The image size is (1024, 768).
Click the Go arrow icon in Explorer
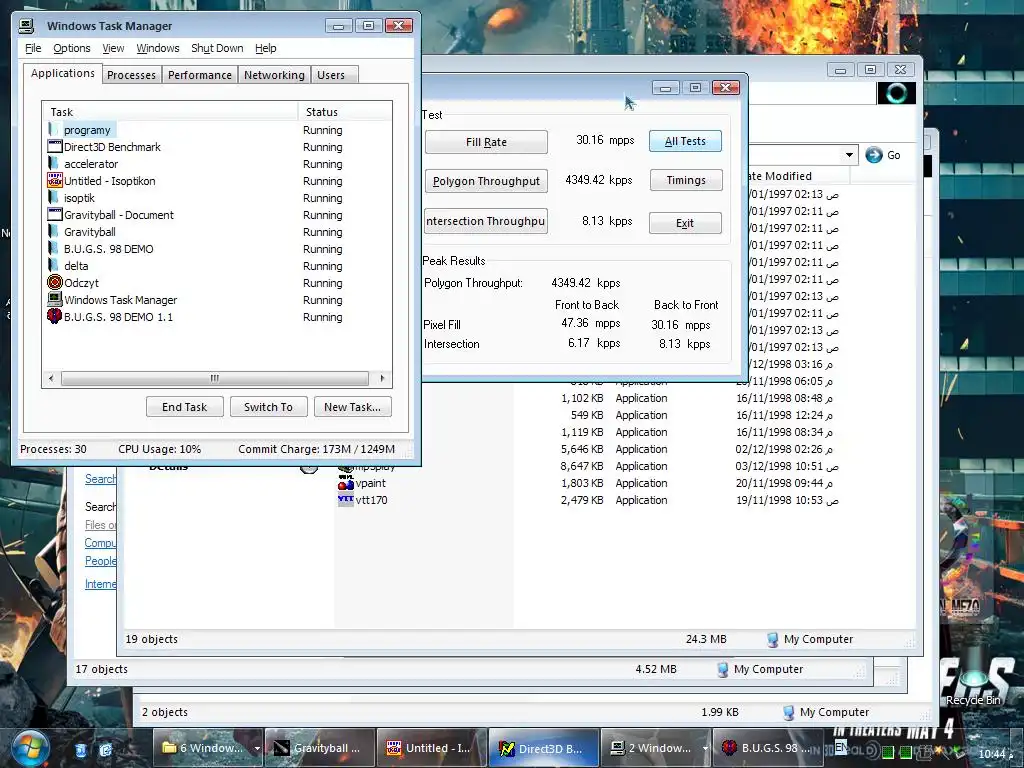click(x=873, y=155)
